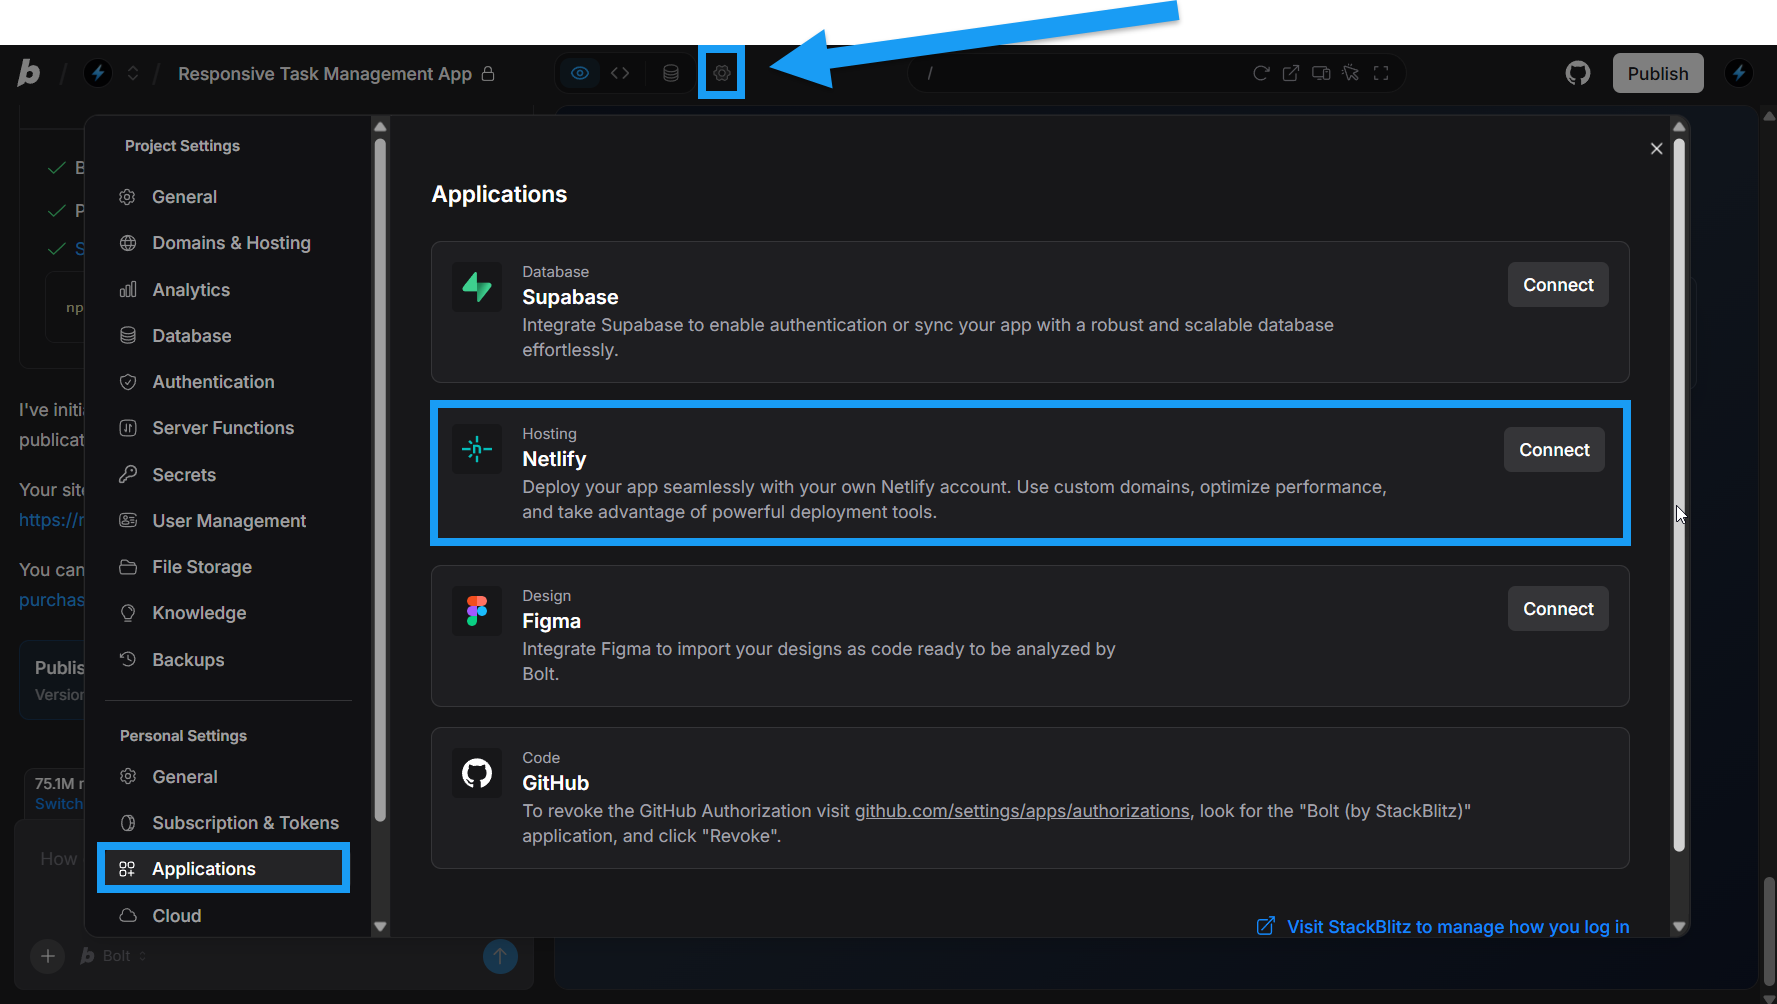1777x1004 pixels.
Task: Click the Supabase logo icon
Action: tap(477, 287)
